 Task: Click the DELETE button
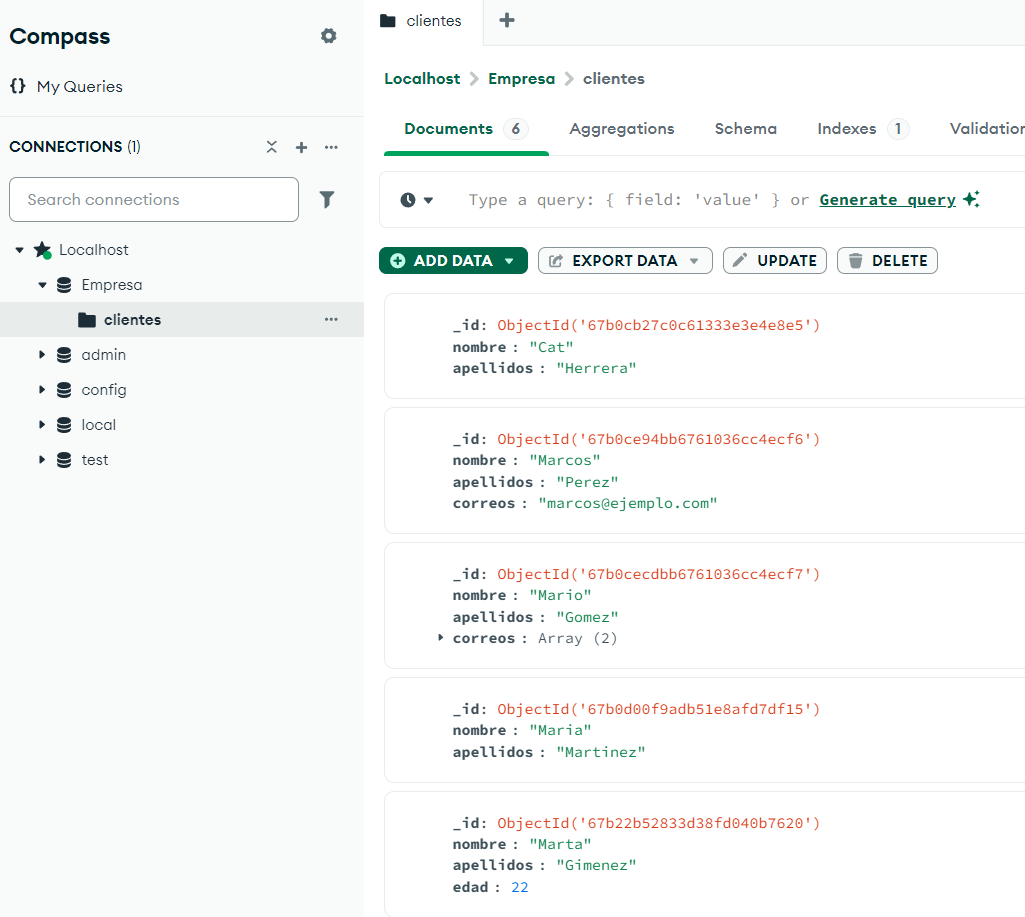[887, 261]
